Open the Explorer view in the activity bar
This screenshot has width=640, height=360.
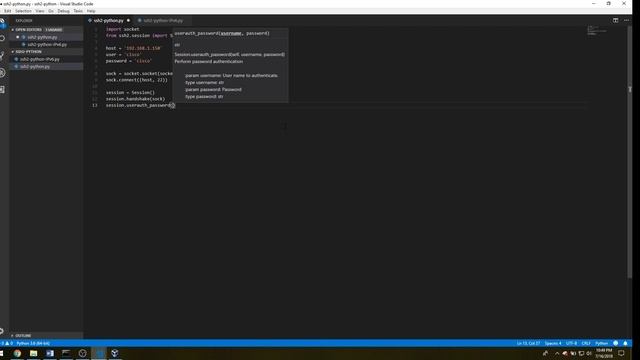[x=2, y=22]
